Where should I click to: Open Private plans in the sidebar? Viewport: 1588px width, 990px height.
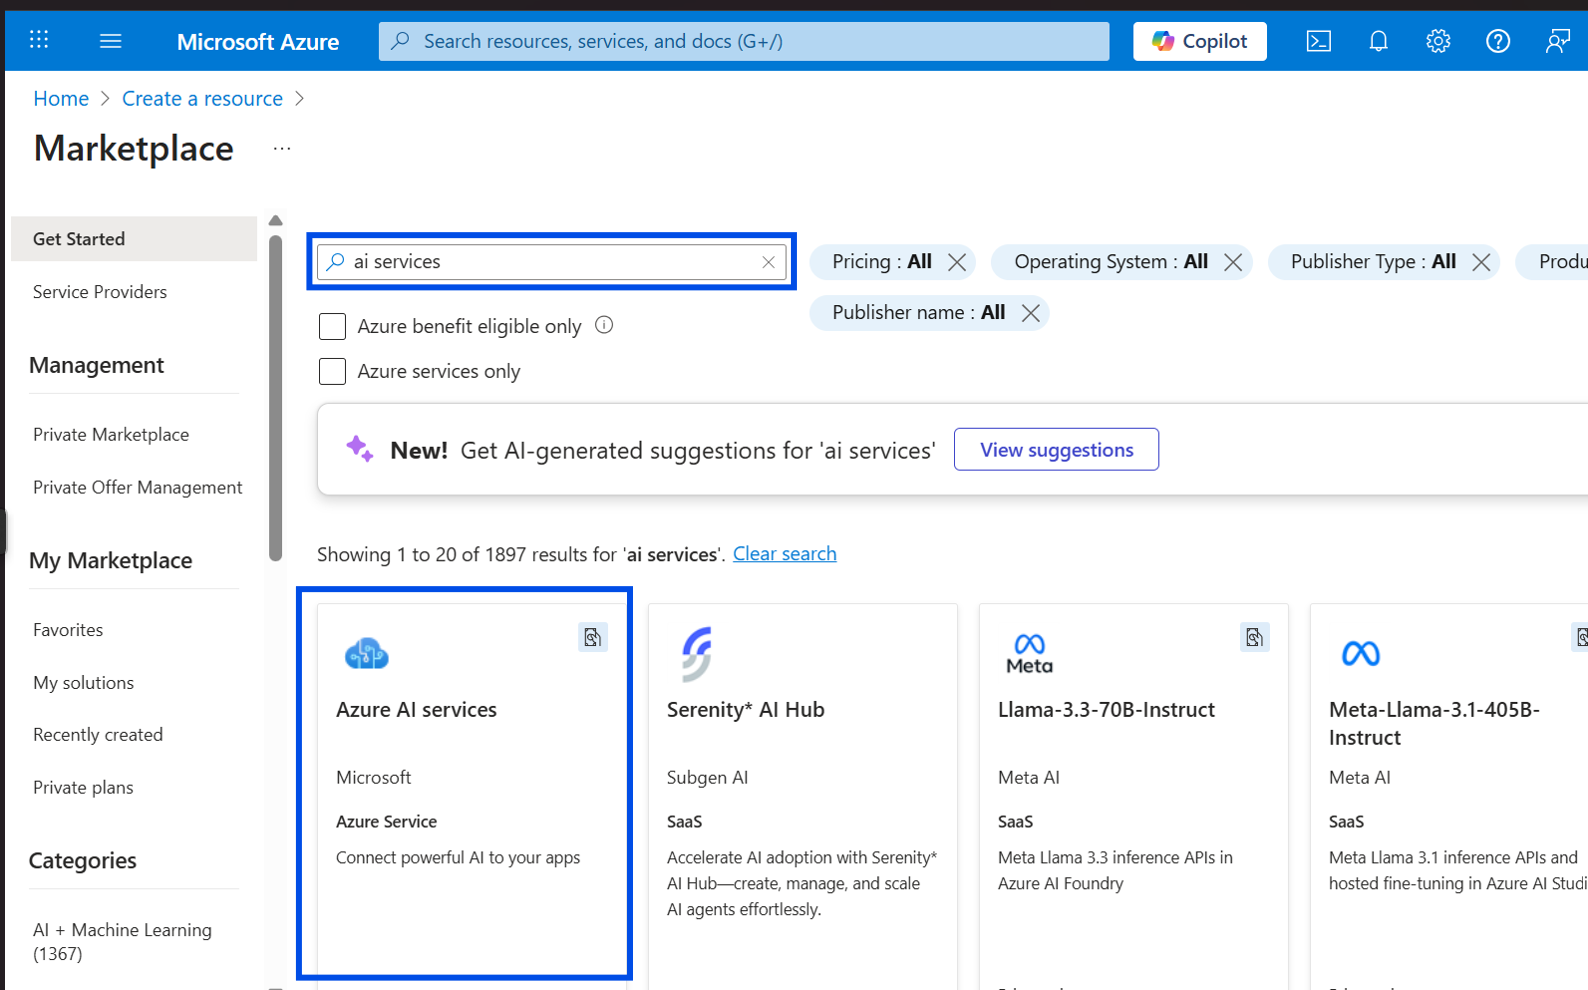pos(83,788)
